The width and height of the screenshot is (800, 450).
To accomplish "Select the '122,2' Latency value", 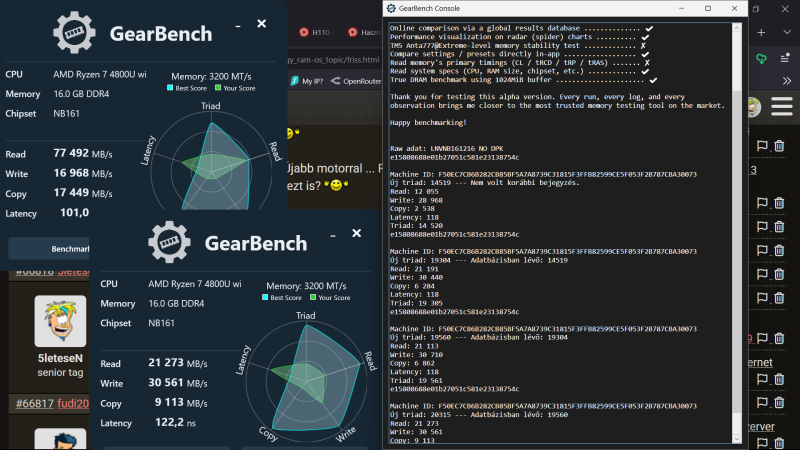I will [169, 422].
